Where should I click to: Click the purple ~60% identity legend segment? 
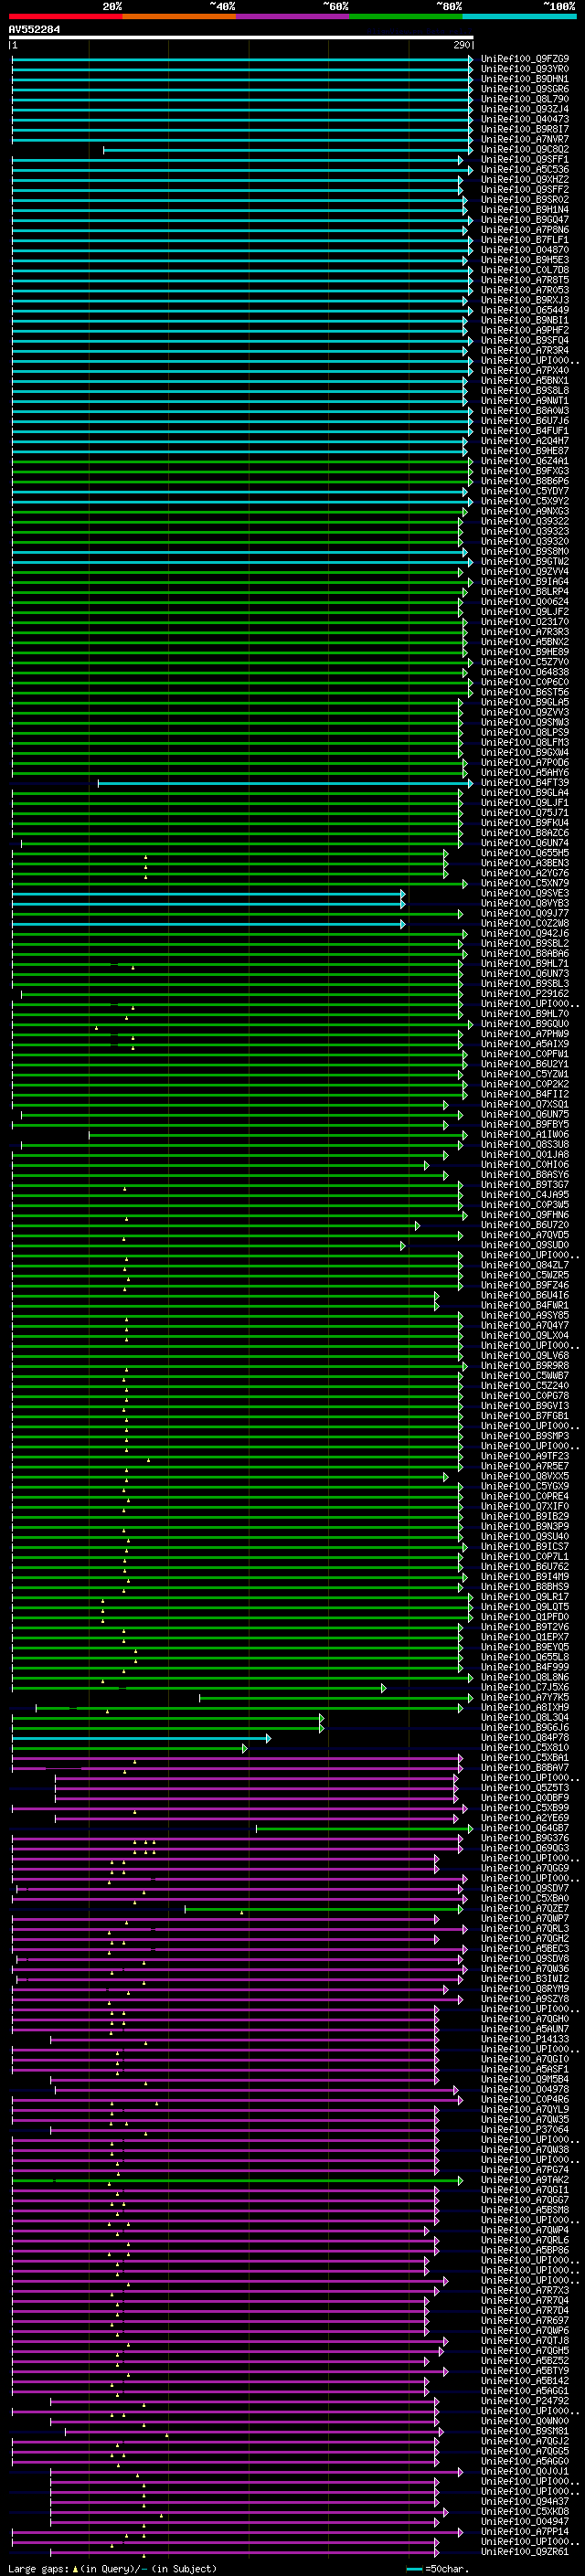293,16
